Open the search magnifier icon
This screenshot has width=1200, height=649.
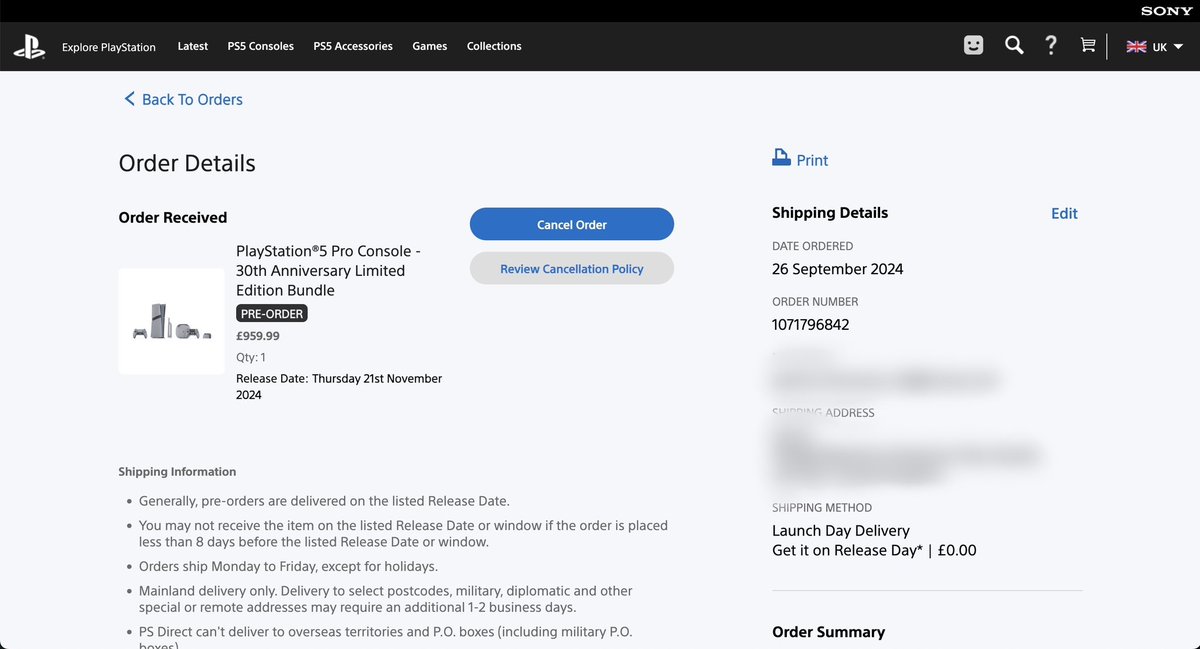1014,46
